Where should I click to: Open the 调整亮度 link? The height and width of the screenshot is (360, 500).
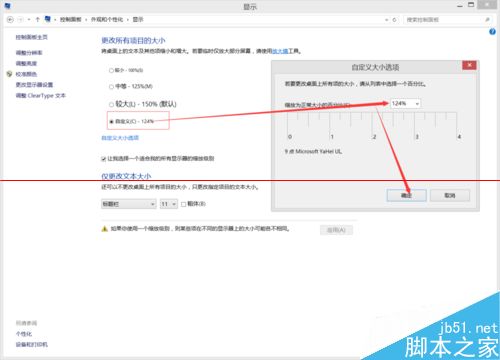tap(26, 63)
